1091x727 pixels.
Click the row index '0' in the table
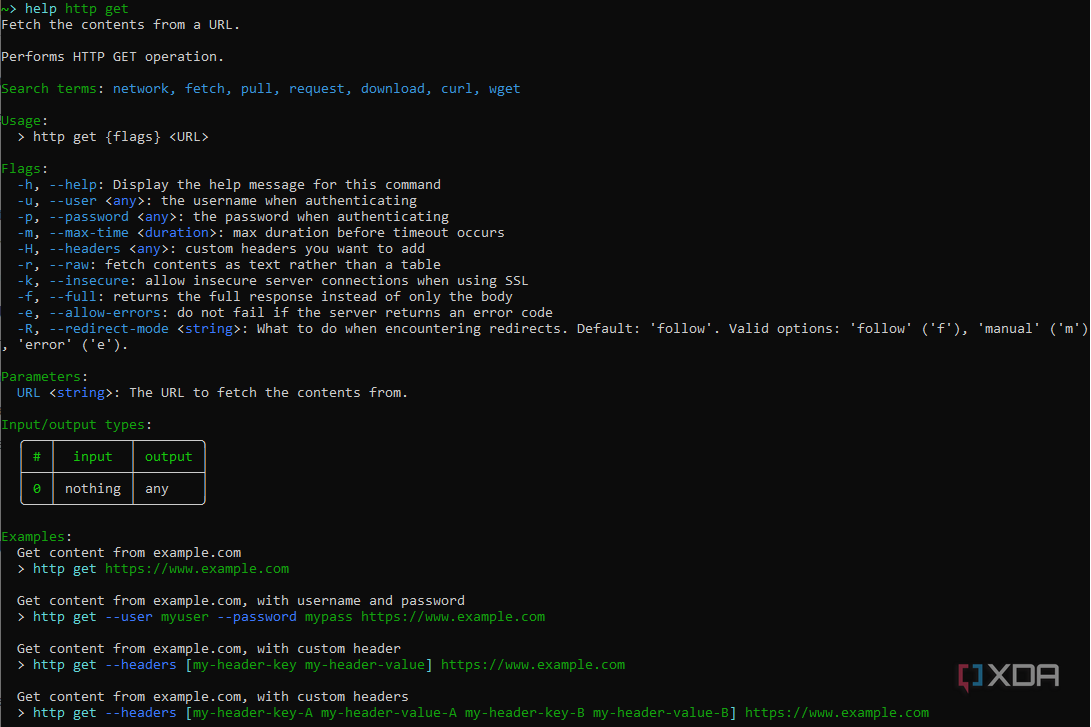[x=37, y=488]
